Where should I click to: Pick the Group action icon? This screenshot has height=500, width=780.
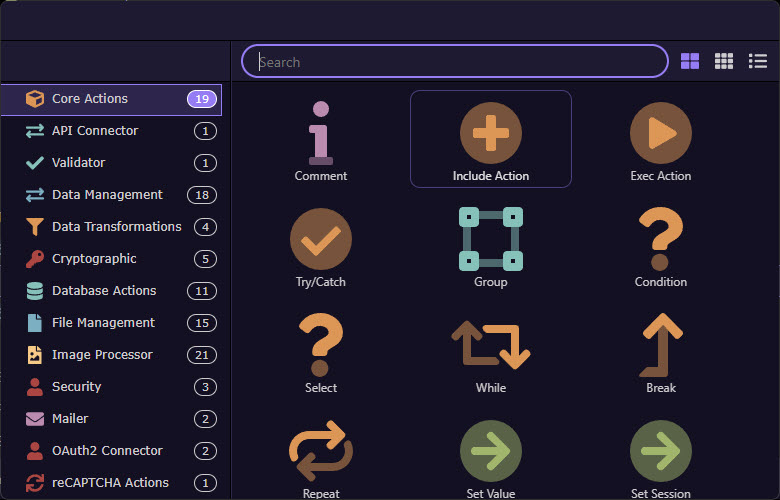tap(490, 239)
